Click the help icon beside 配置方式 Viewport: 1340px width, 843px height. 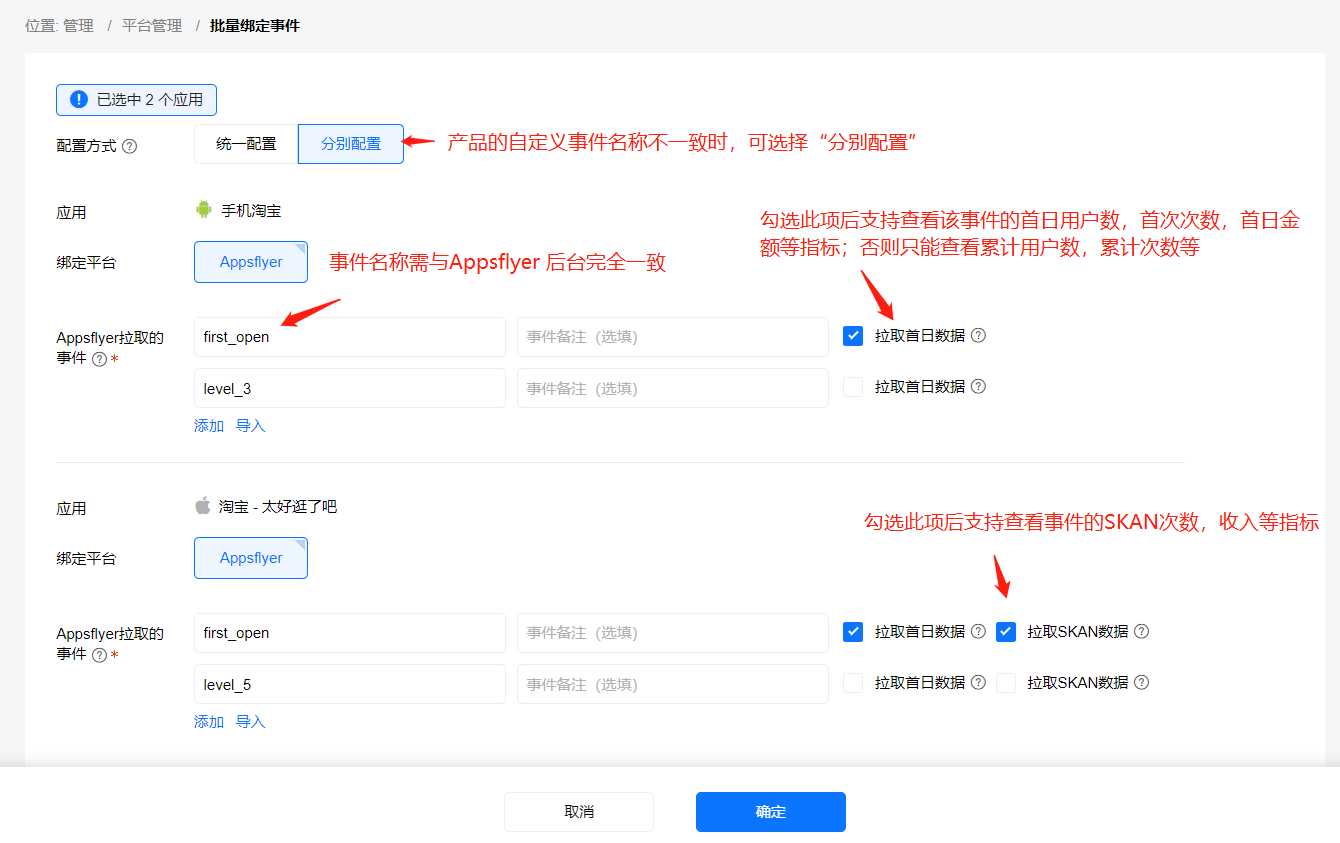pyautogui.click(x=129, y=146)
